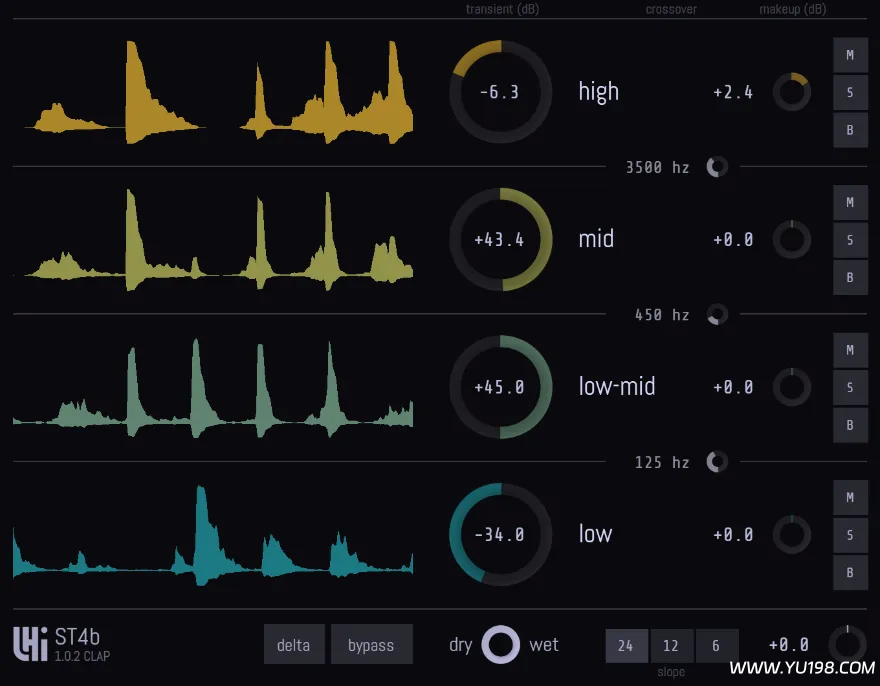Bypass the entire plugin

point(372,644)
